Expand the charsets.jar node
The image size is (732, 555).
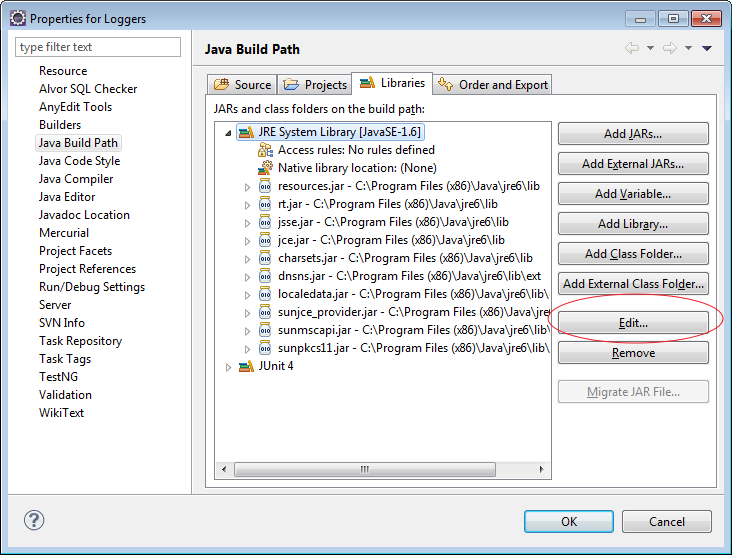pos(247,259)
